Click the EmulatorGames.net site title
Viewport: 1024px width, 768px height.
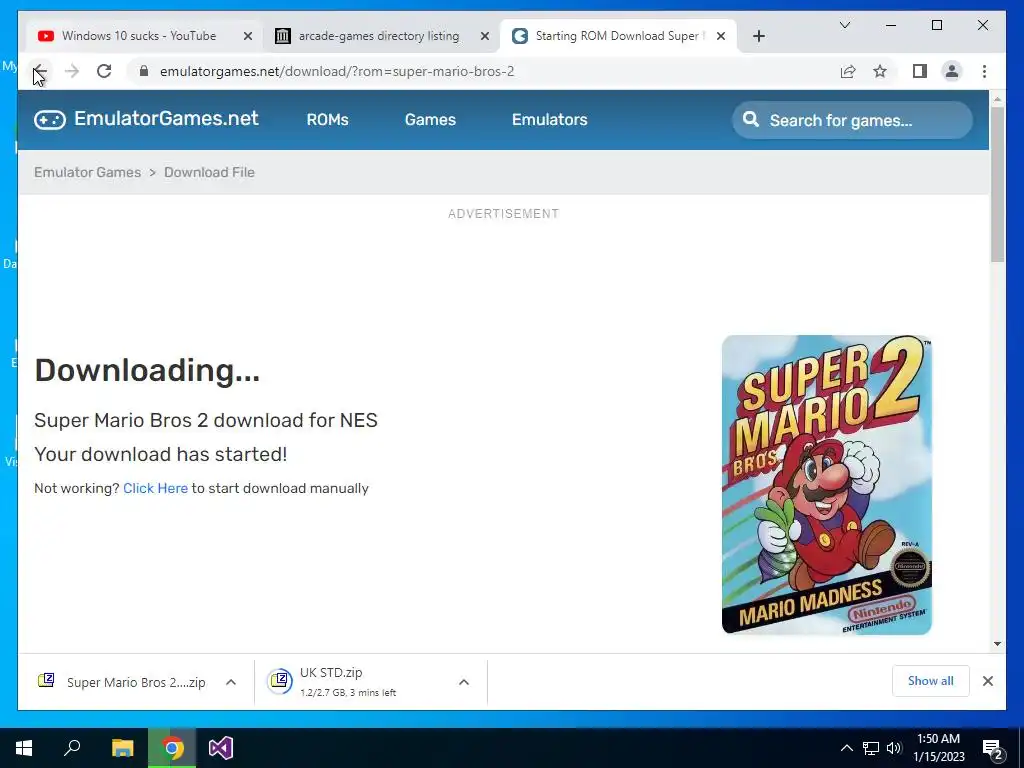[166, 118]
